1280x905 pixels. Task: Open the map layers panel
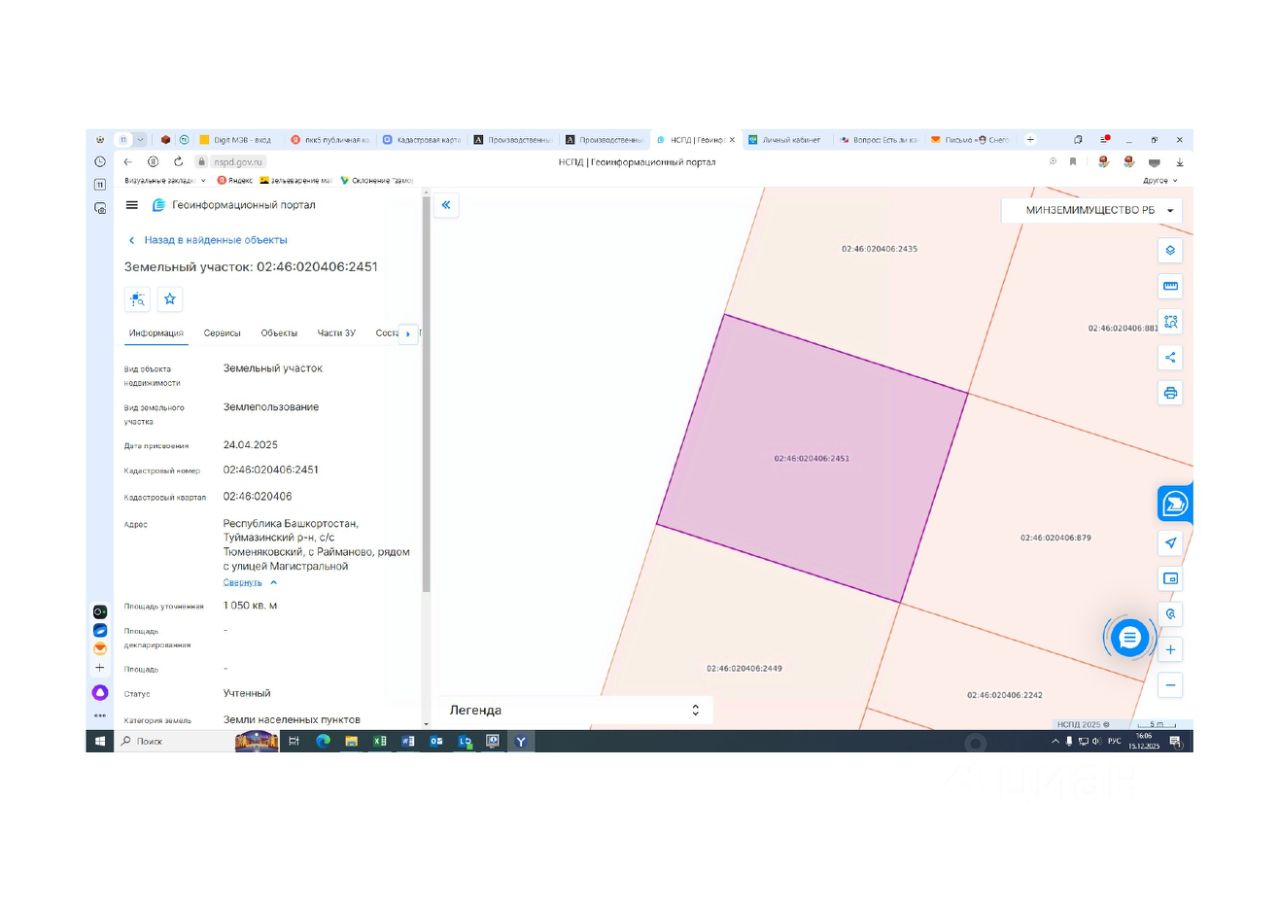pyautogui.click(x=1171, y=250)
